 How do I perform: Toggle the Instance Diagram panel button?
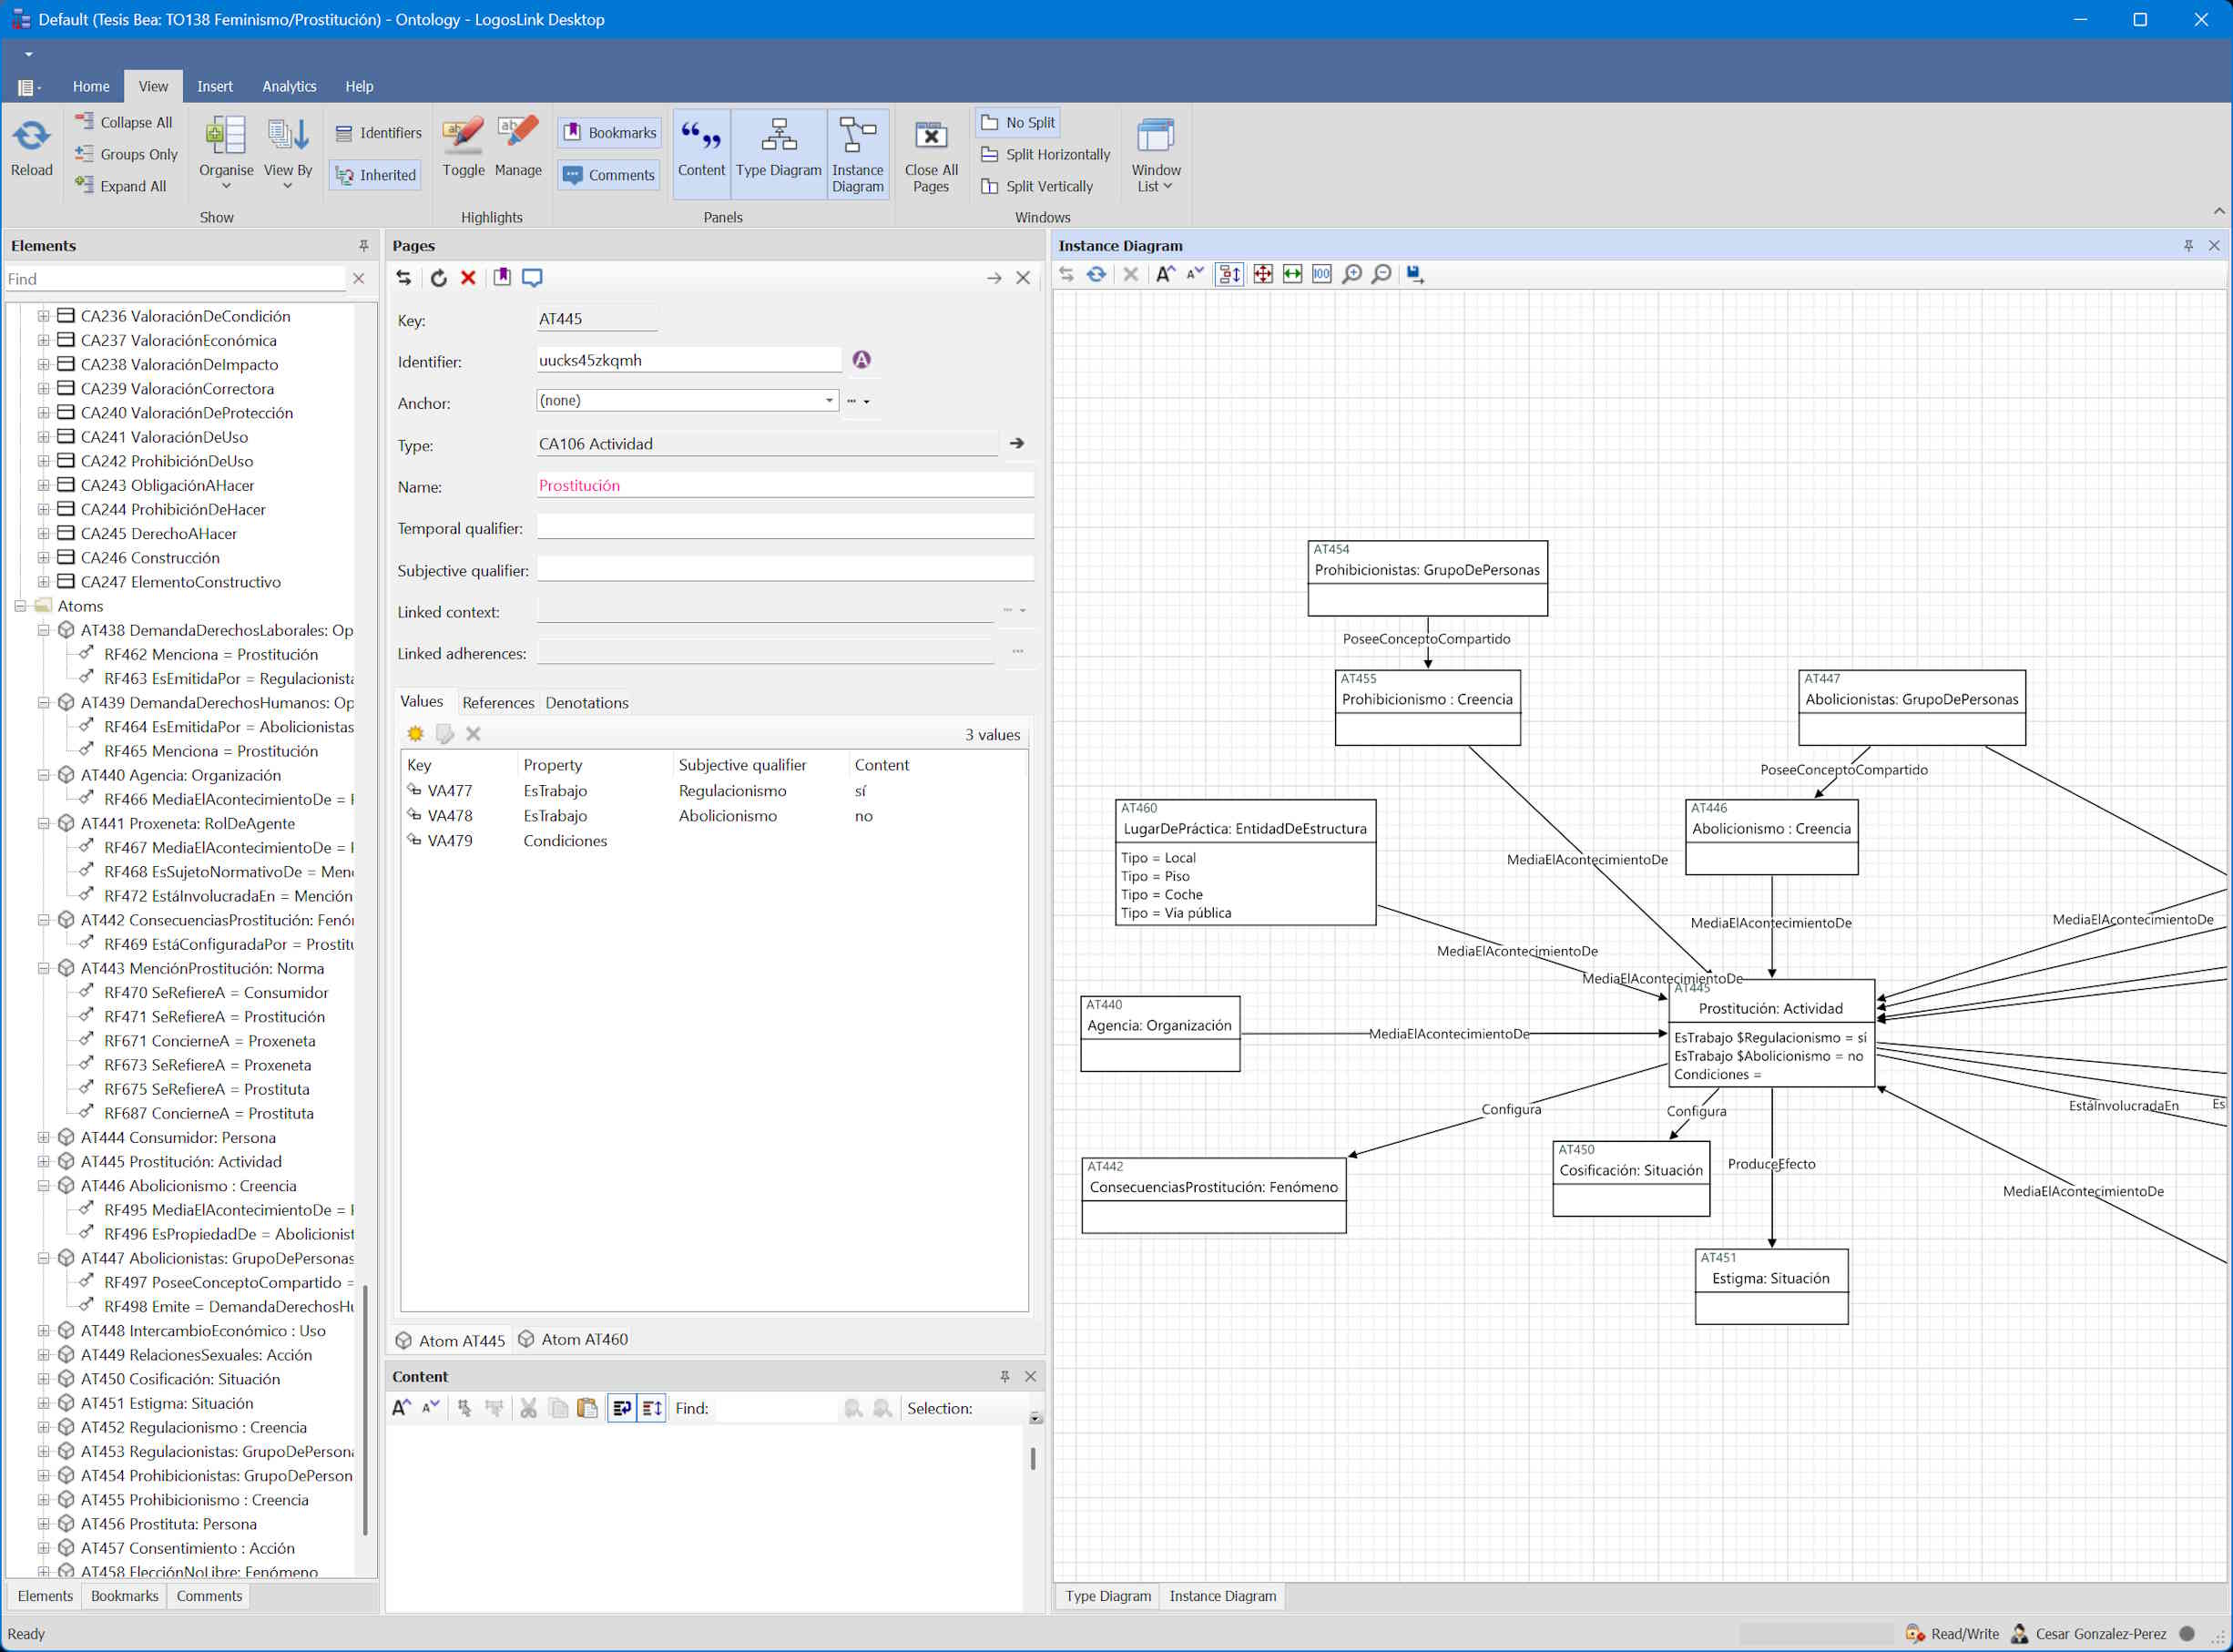[858, 155]
